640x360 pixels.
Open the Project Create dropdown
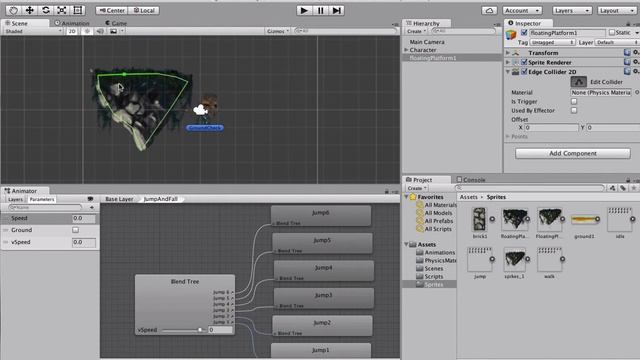(x=417, y=188)
